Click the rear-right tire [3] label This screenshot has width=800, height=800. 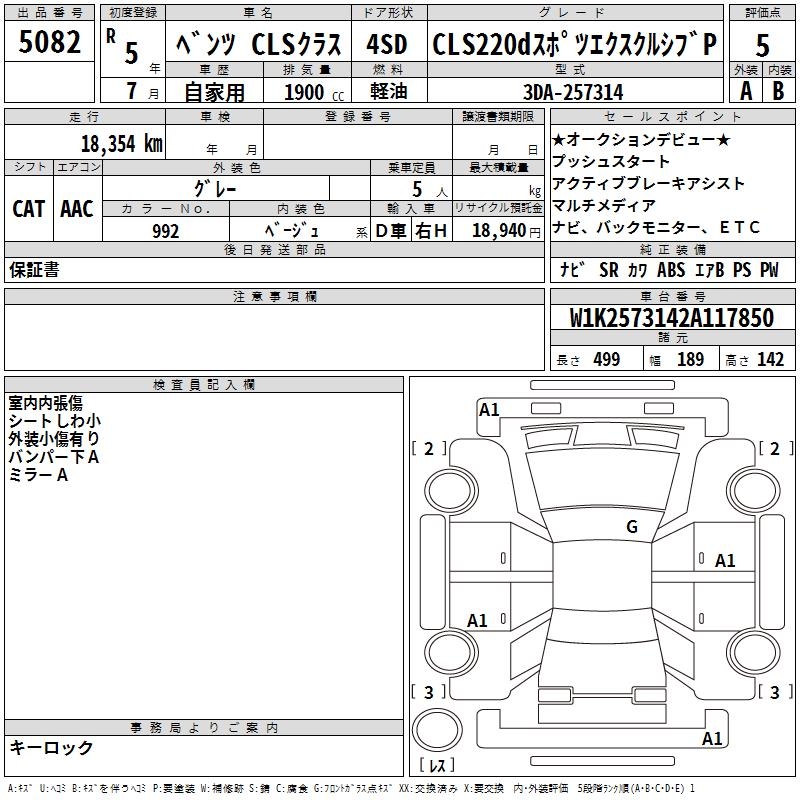coord(775,692)
